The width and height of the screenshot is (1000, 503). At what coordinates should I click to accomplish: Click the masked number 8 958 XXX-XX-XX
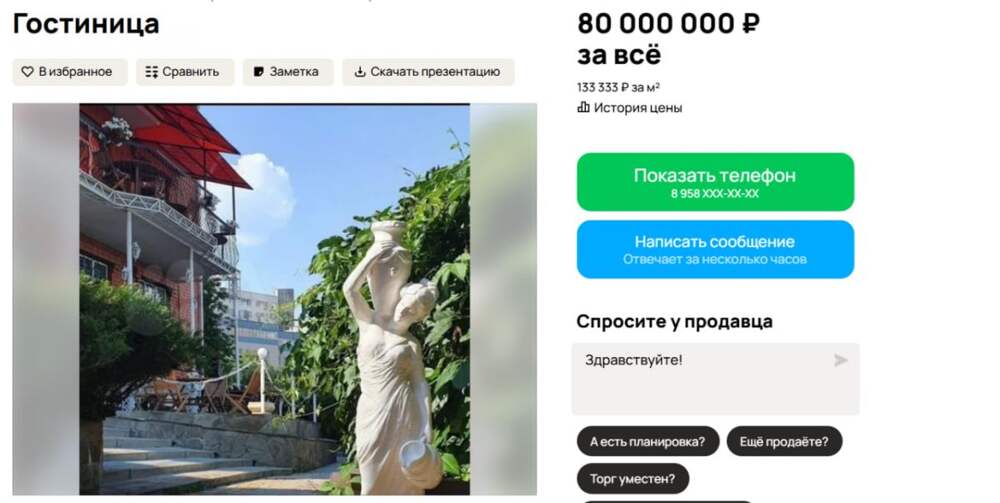coord(715,194)
